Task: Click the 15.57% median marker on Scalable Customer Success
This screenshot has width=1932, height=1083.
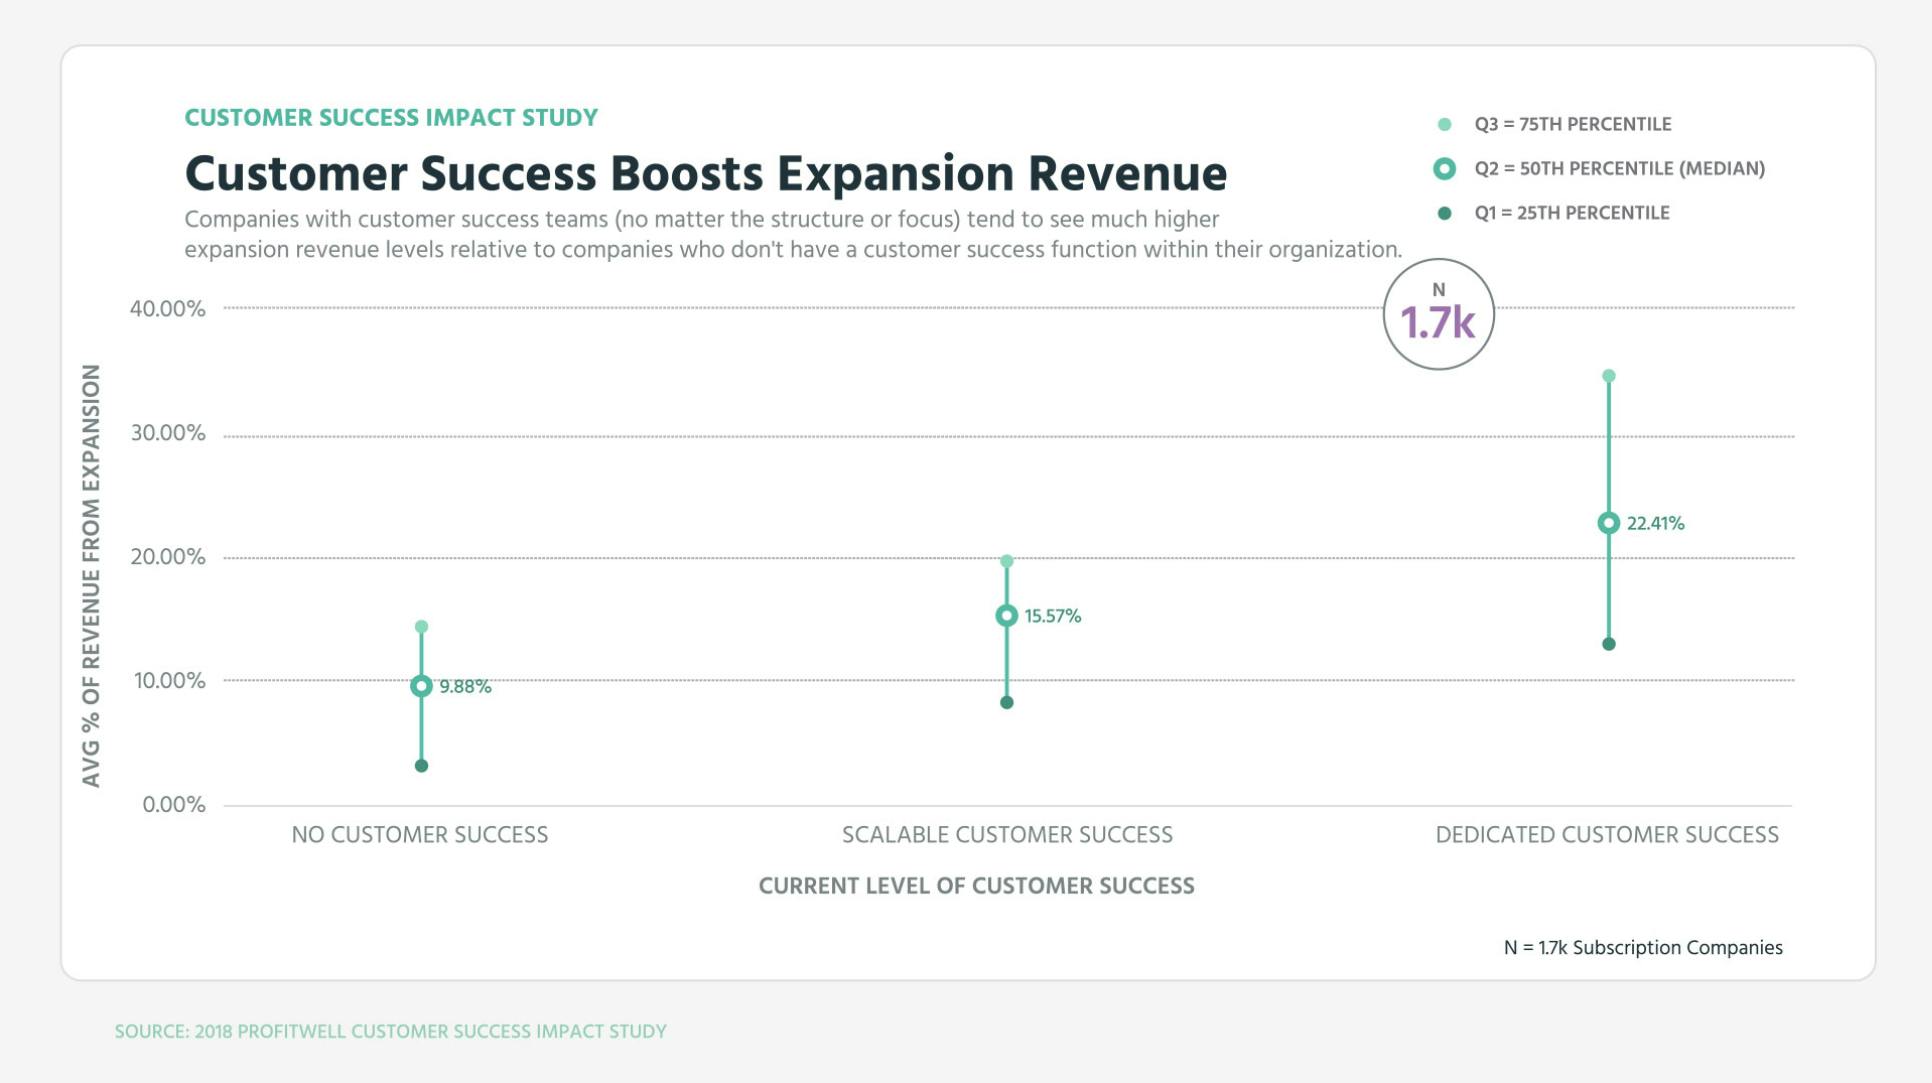Action: (x=1007, y=616)
